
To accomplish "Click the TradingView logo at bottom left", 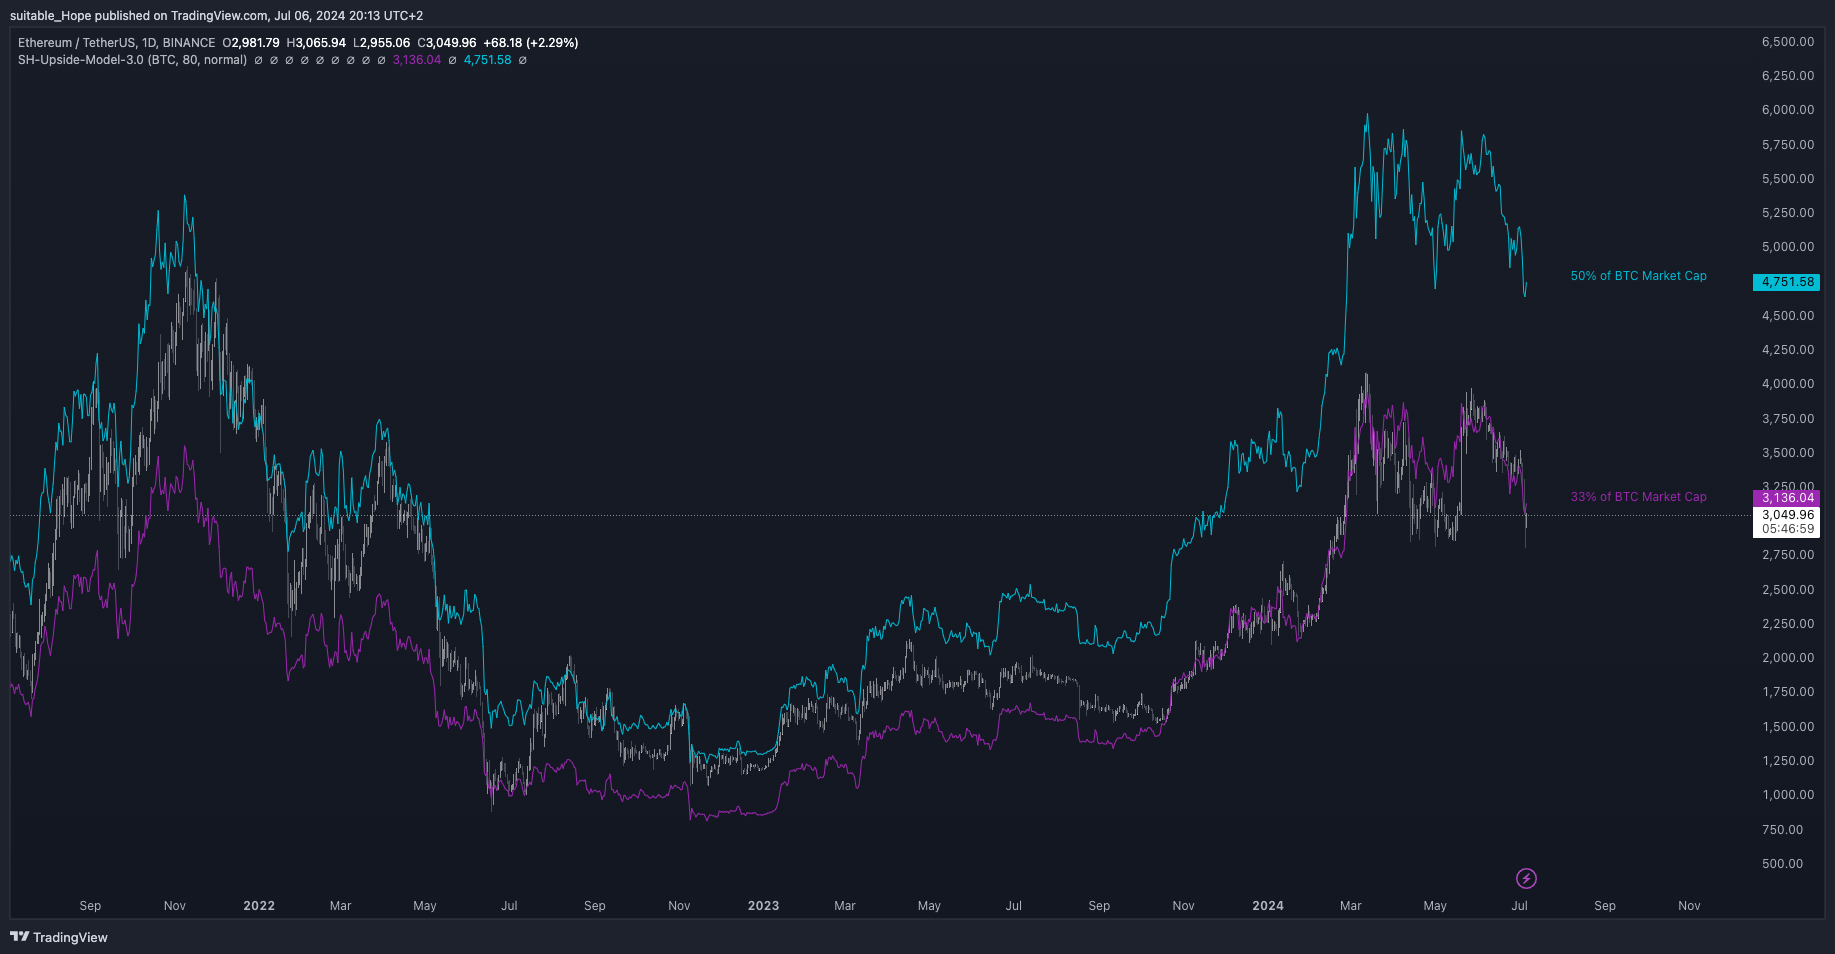I will point(59,937).
